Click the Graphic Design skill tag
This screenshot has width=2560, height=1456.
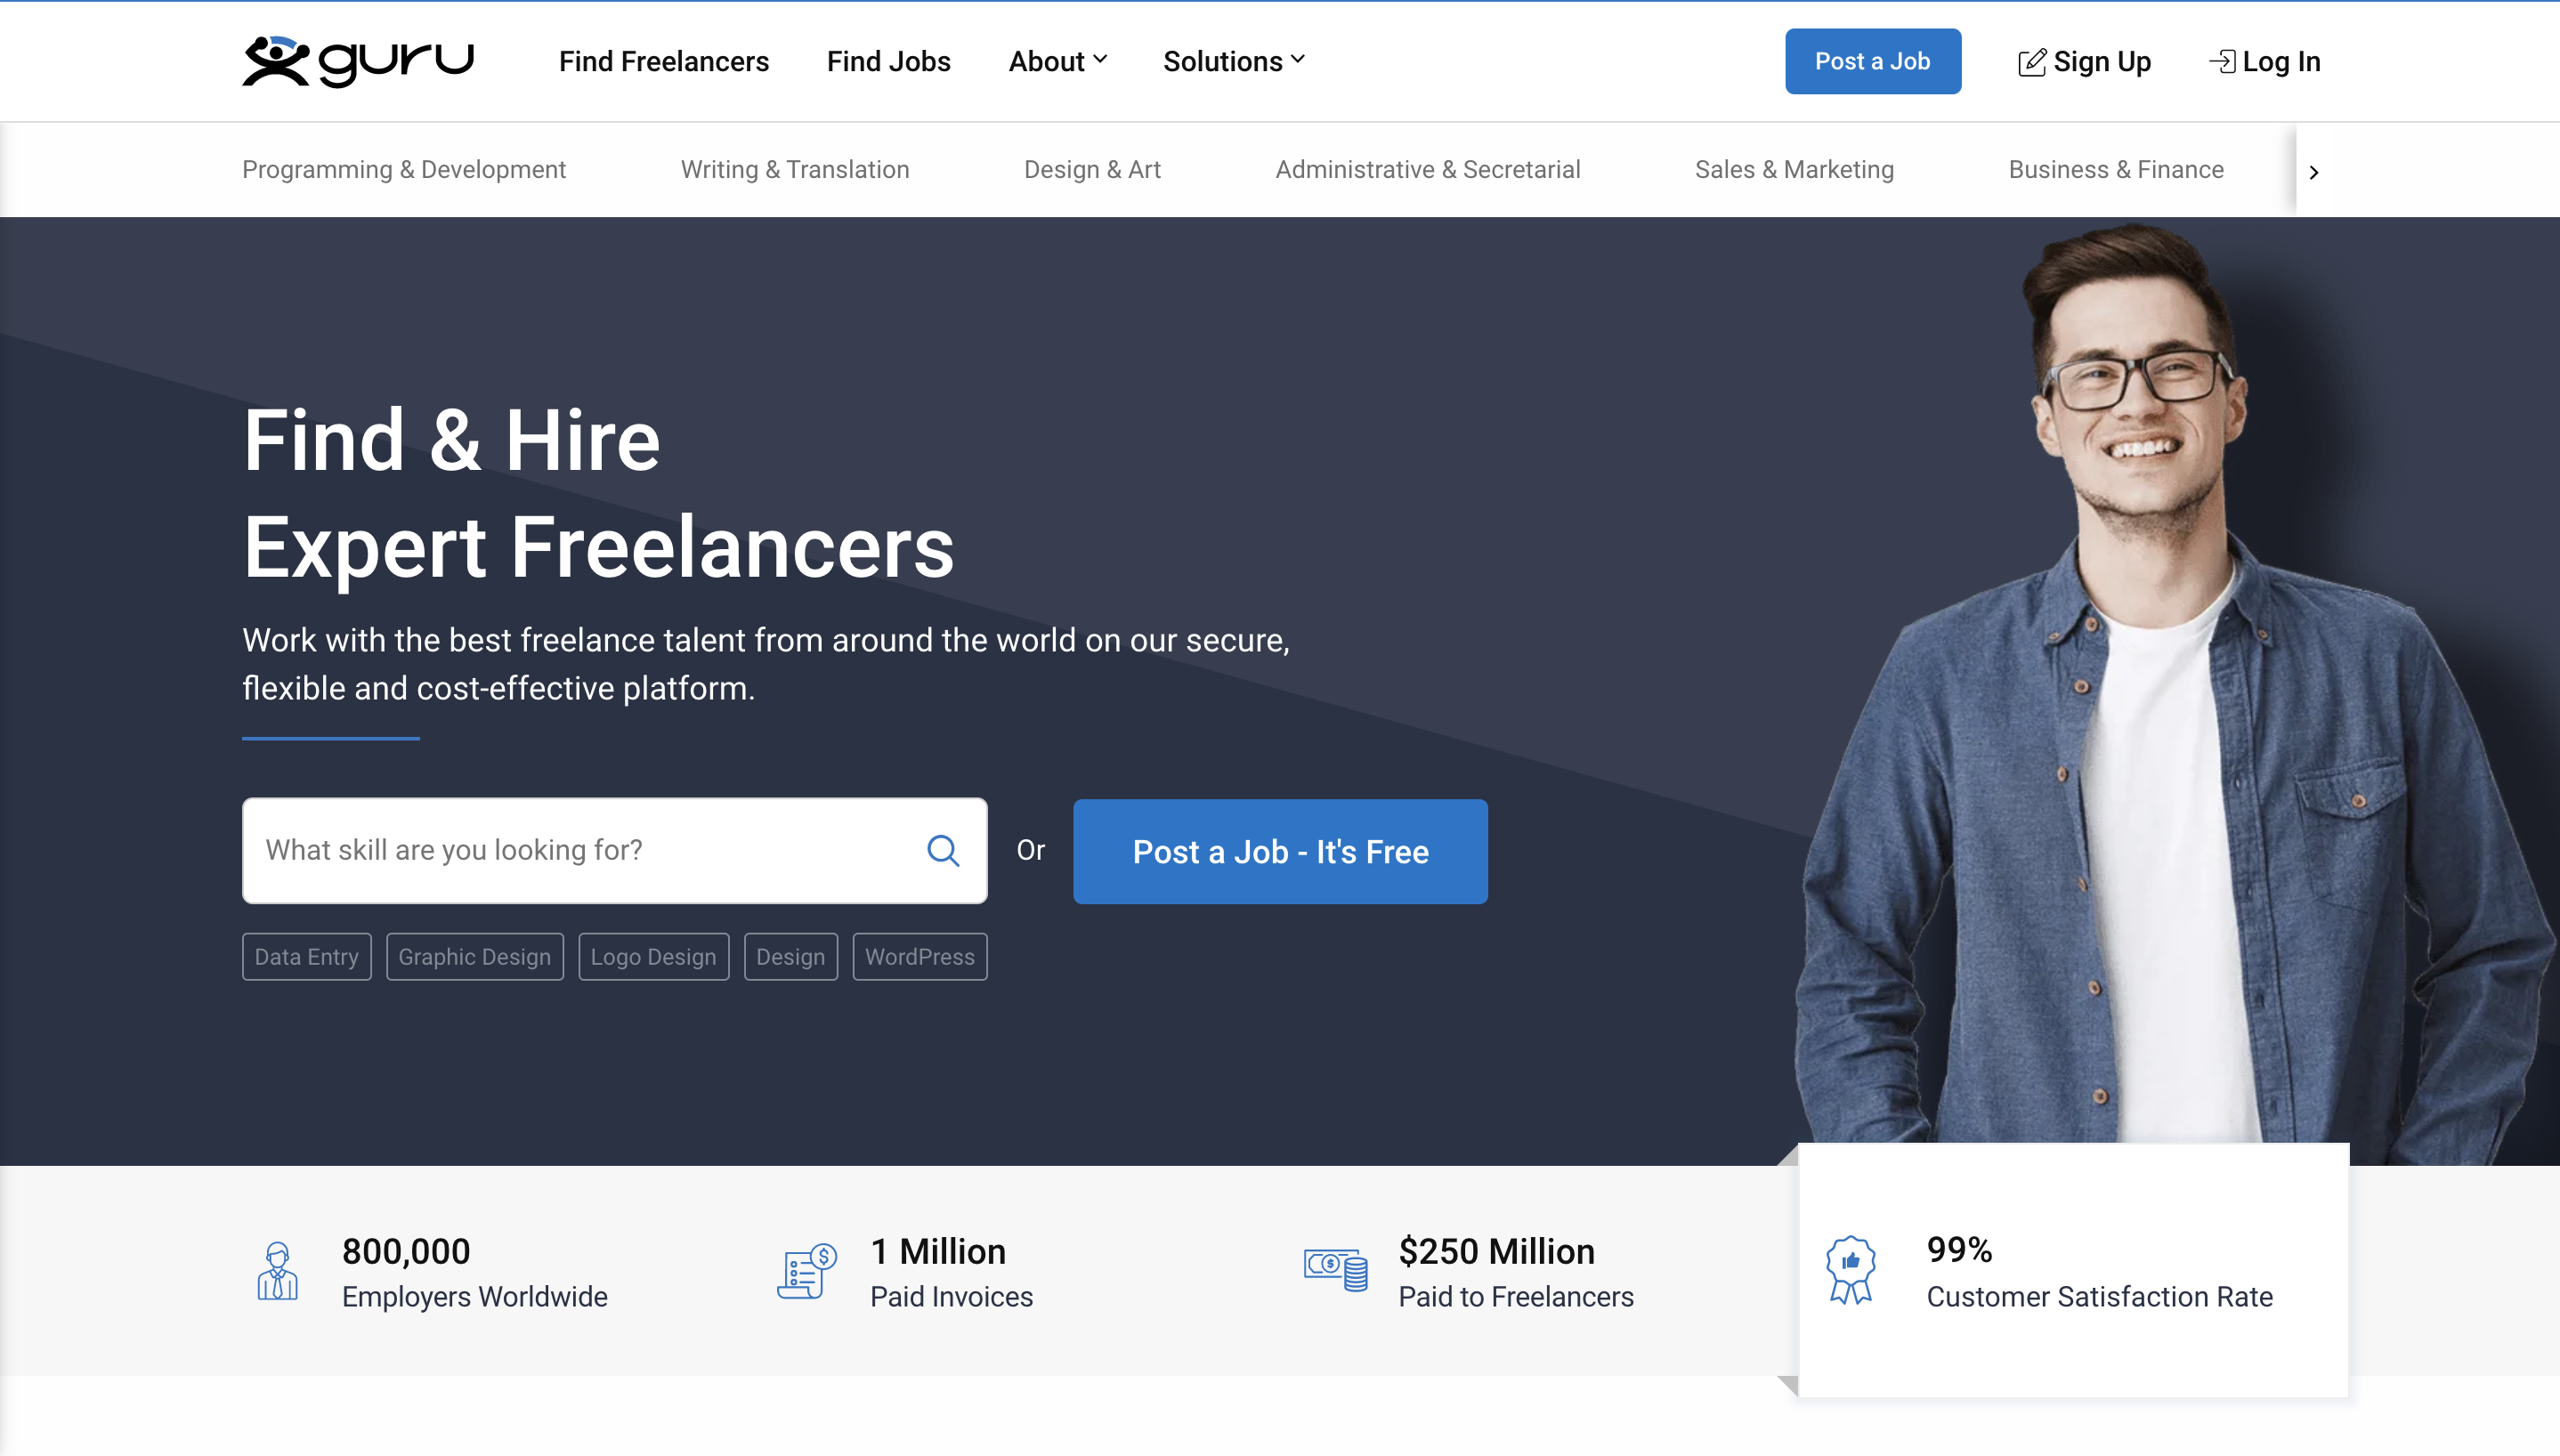475,956
